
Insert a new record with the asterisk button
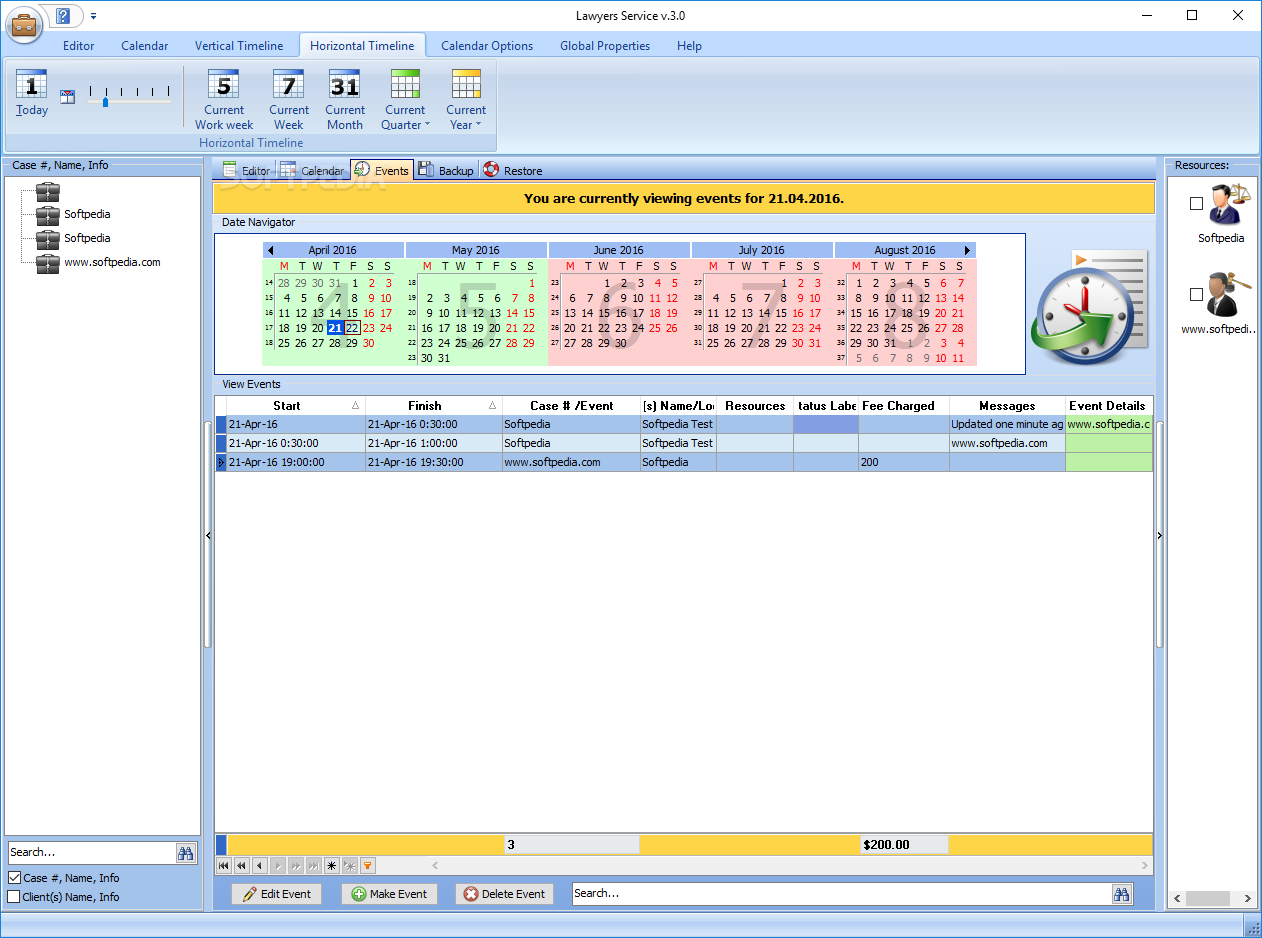tap(332, 865)
